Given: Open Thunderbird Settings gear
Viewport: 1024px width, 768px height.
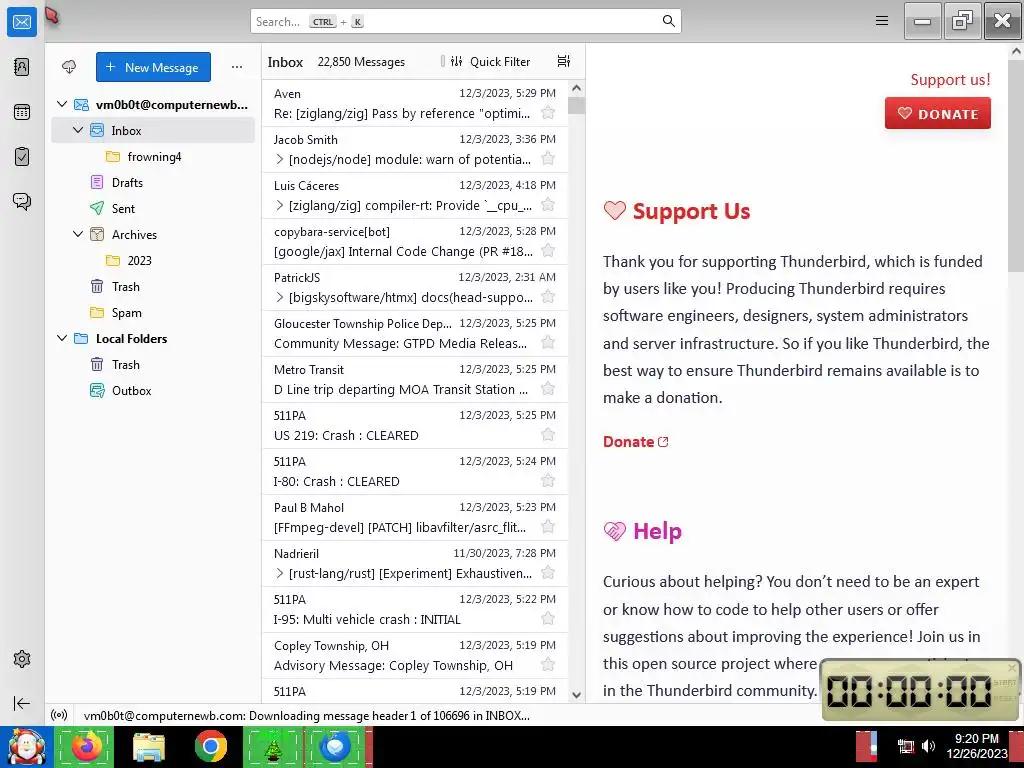Looking at the screenshot, I should (x=22, y=659).
